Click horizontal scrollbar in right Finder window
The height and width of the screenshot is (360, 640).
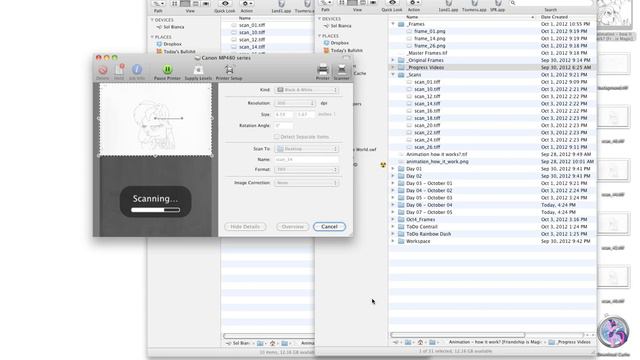(x=458, y=335)
